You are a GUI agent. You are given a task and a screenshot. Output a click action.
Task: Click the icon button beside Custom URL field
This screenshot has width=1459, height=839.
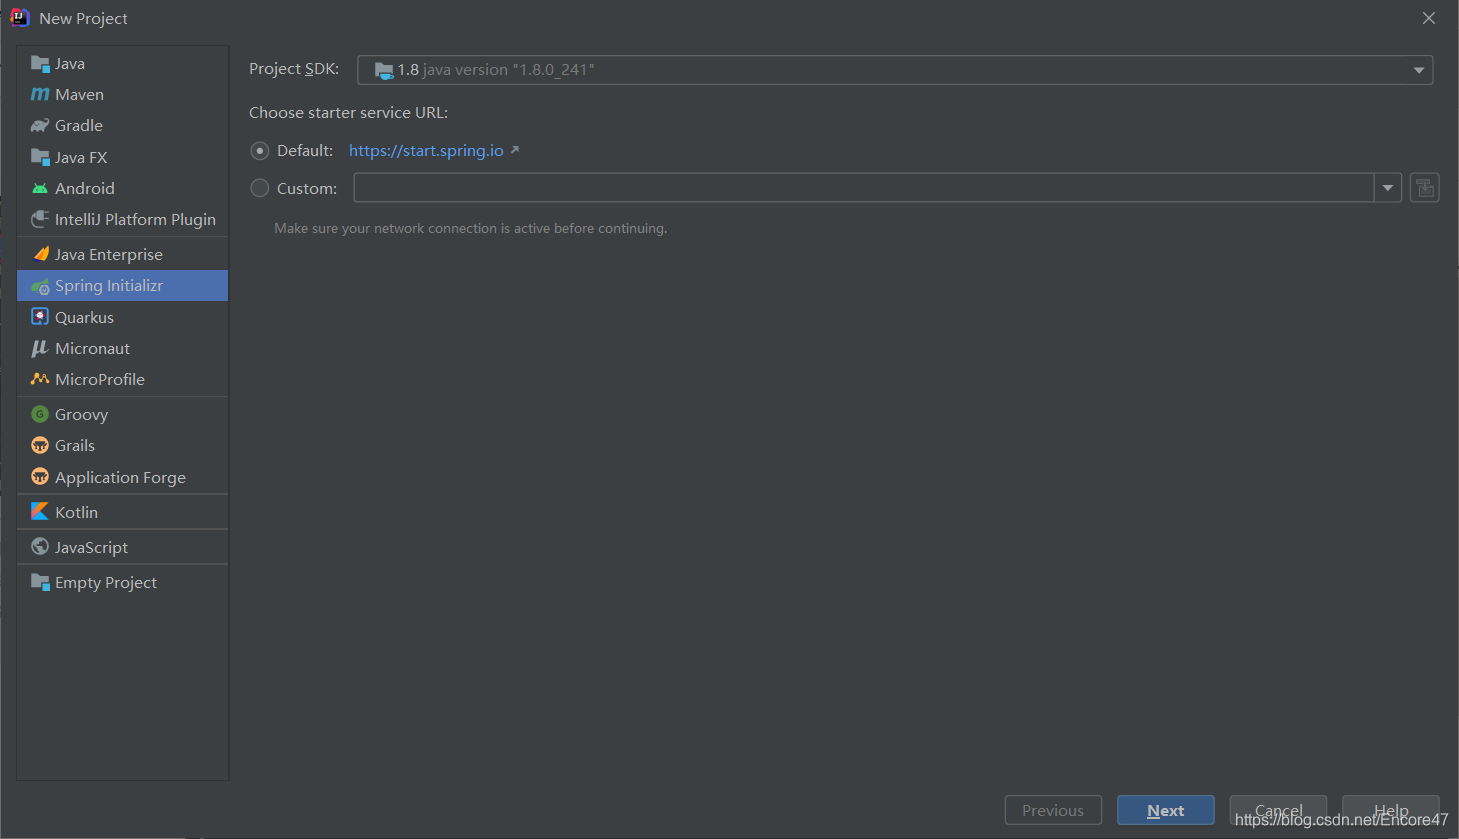(x=1425, y=188)
